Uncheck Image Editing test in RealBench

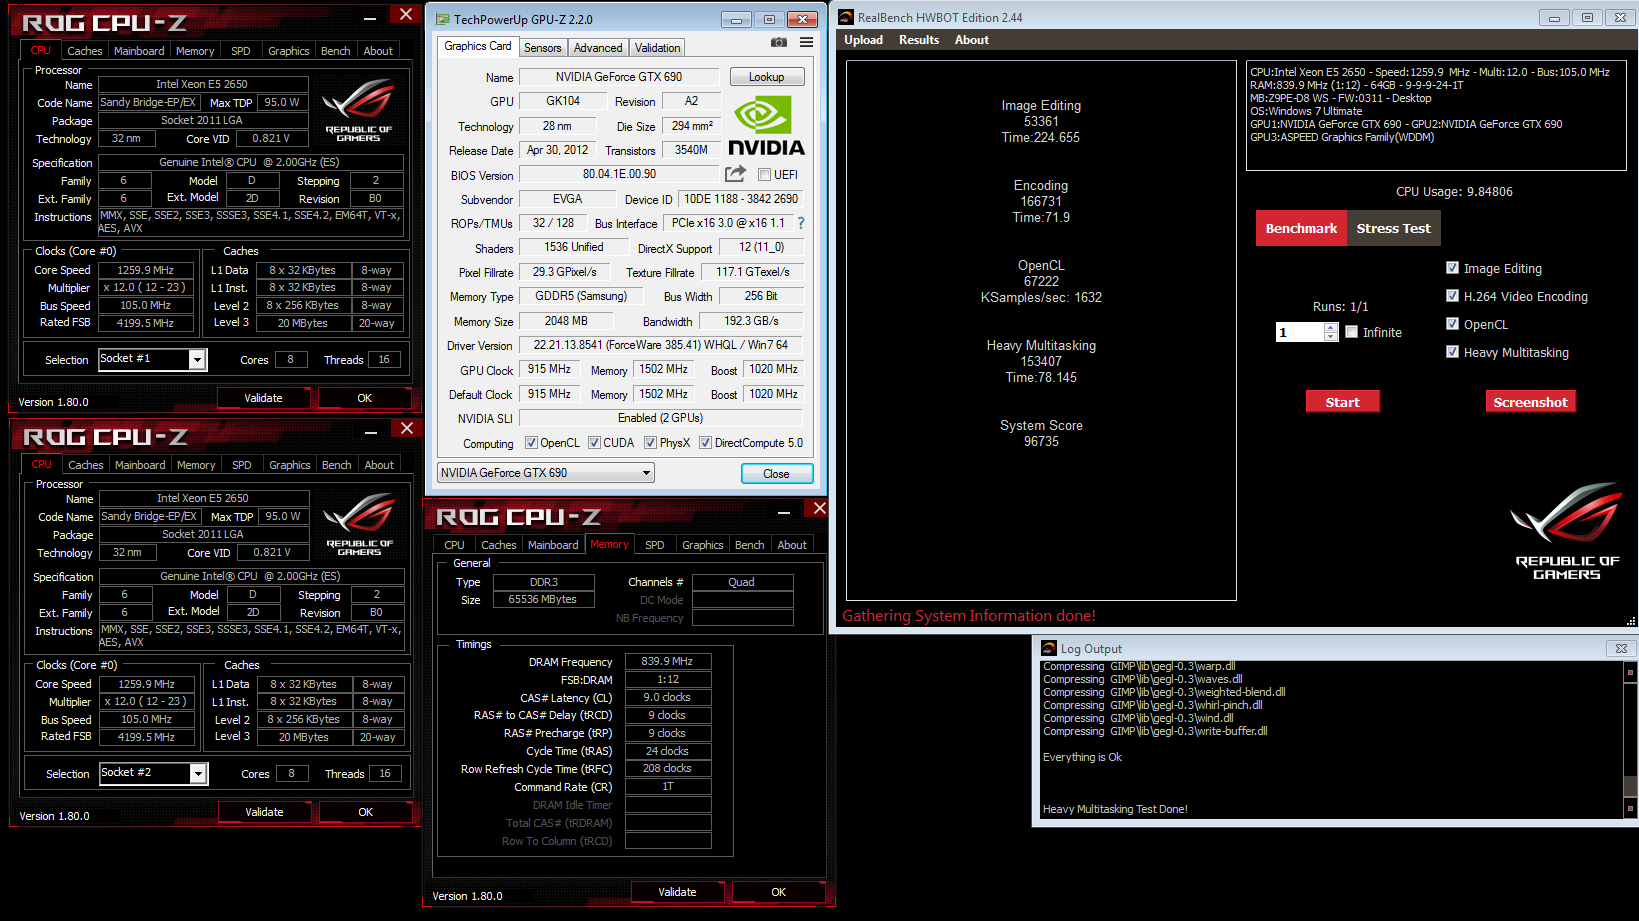coord(1452,268)
